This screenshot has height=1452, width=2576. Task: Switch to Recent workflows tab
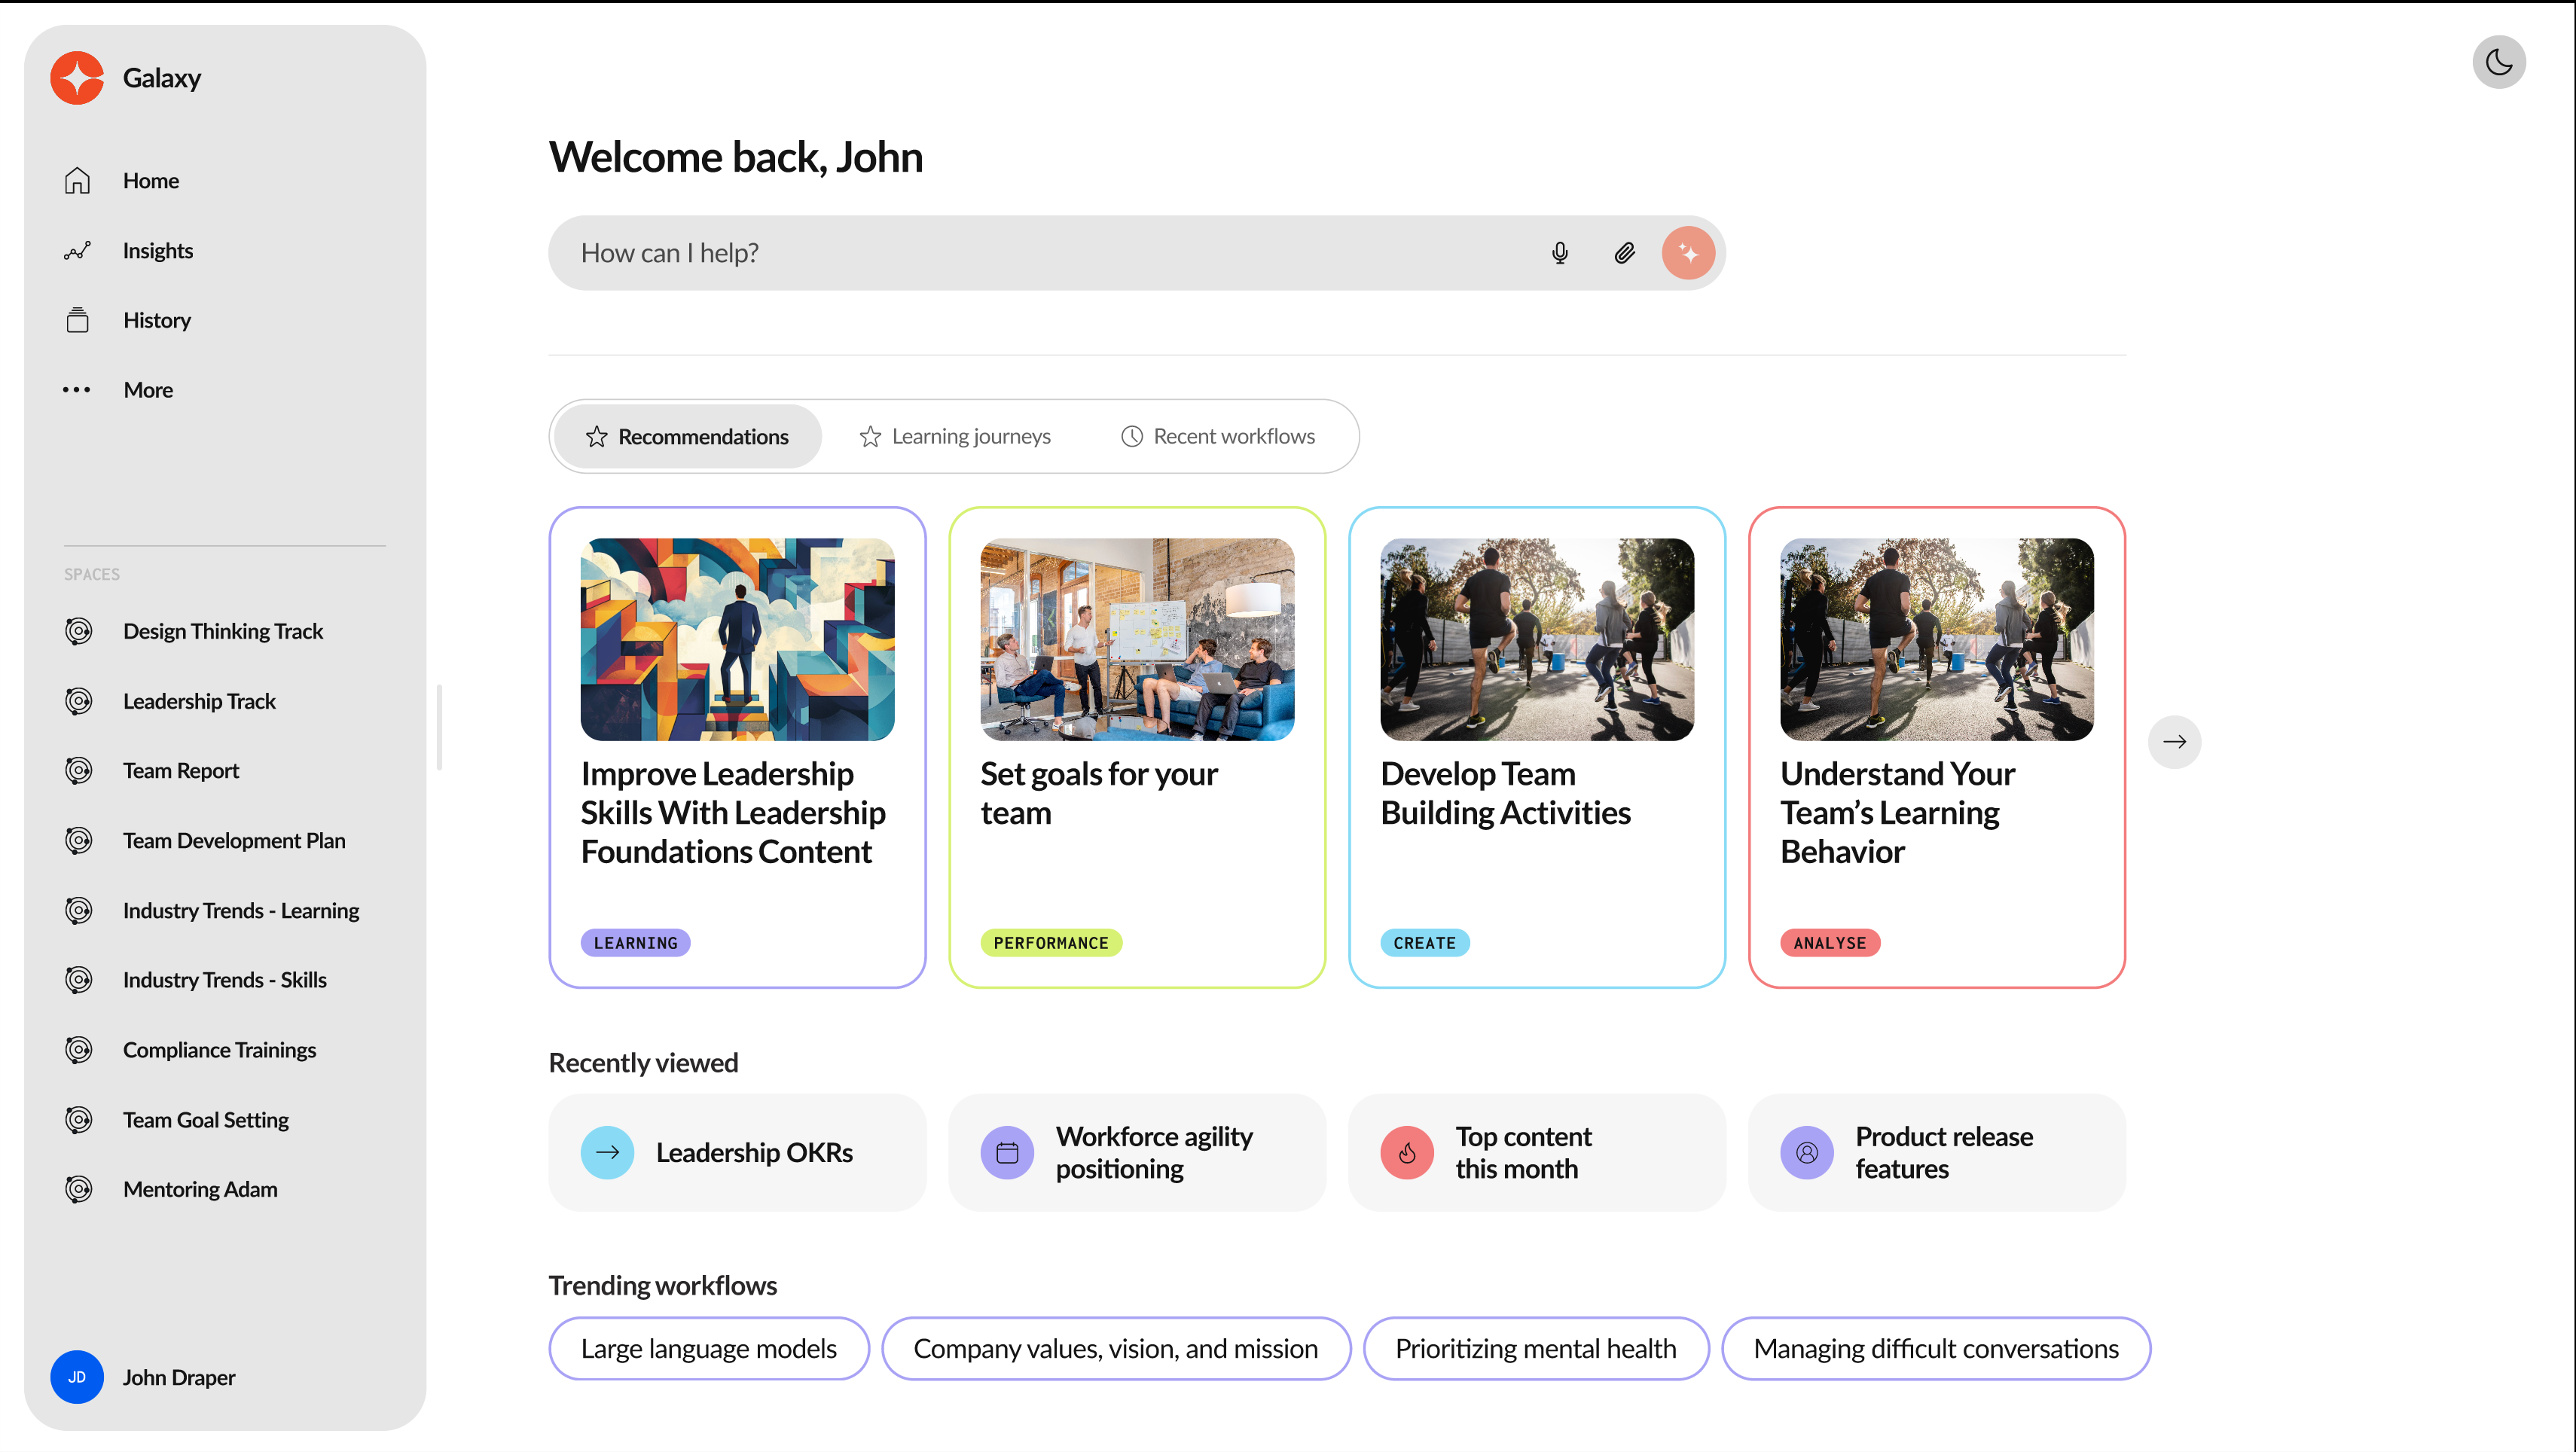click(x=1217, y=437)
